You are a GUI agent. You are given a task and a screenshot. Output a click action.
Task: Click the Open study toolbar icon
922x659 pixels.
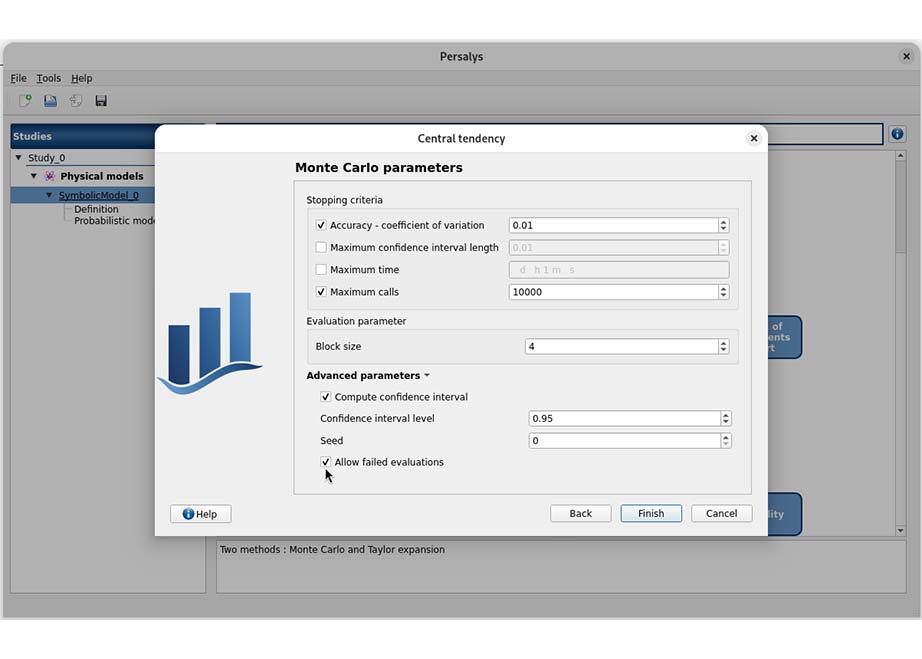(50, 101)
